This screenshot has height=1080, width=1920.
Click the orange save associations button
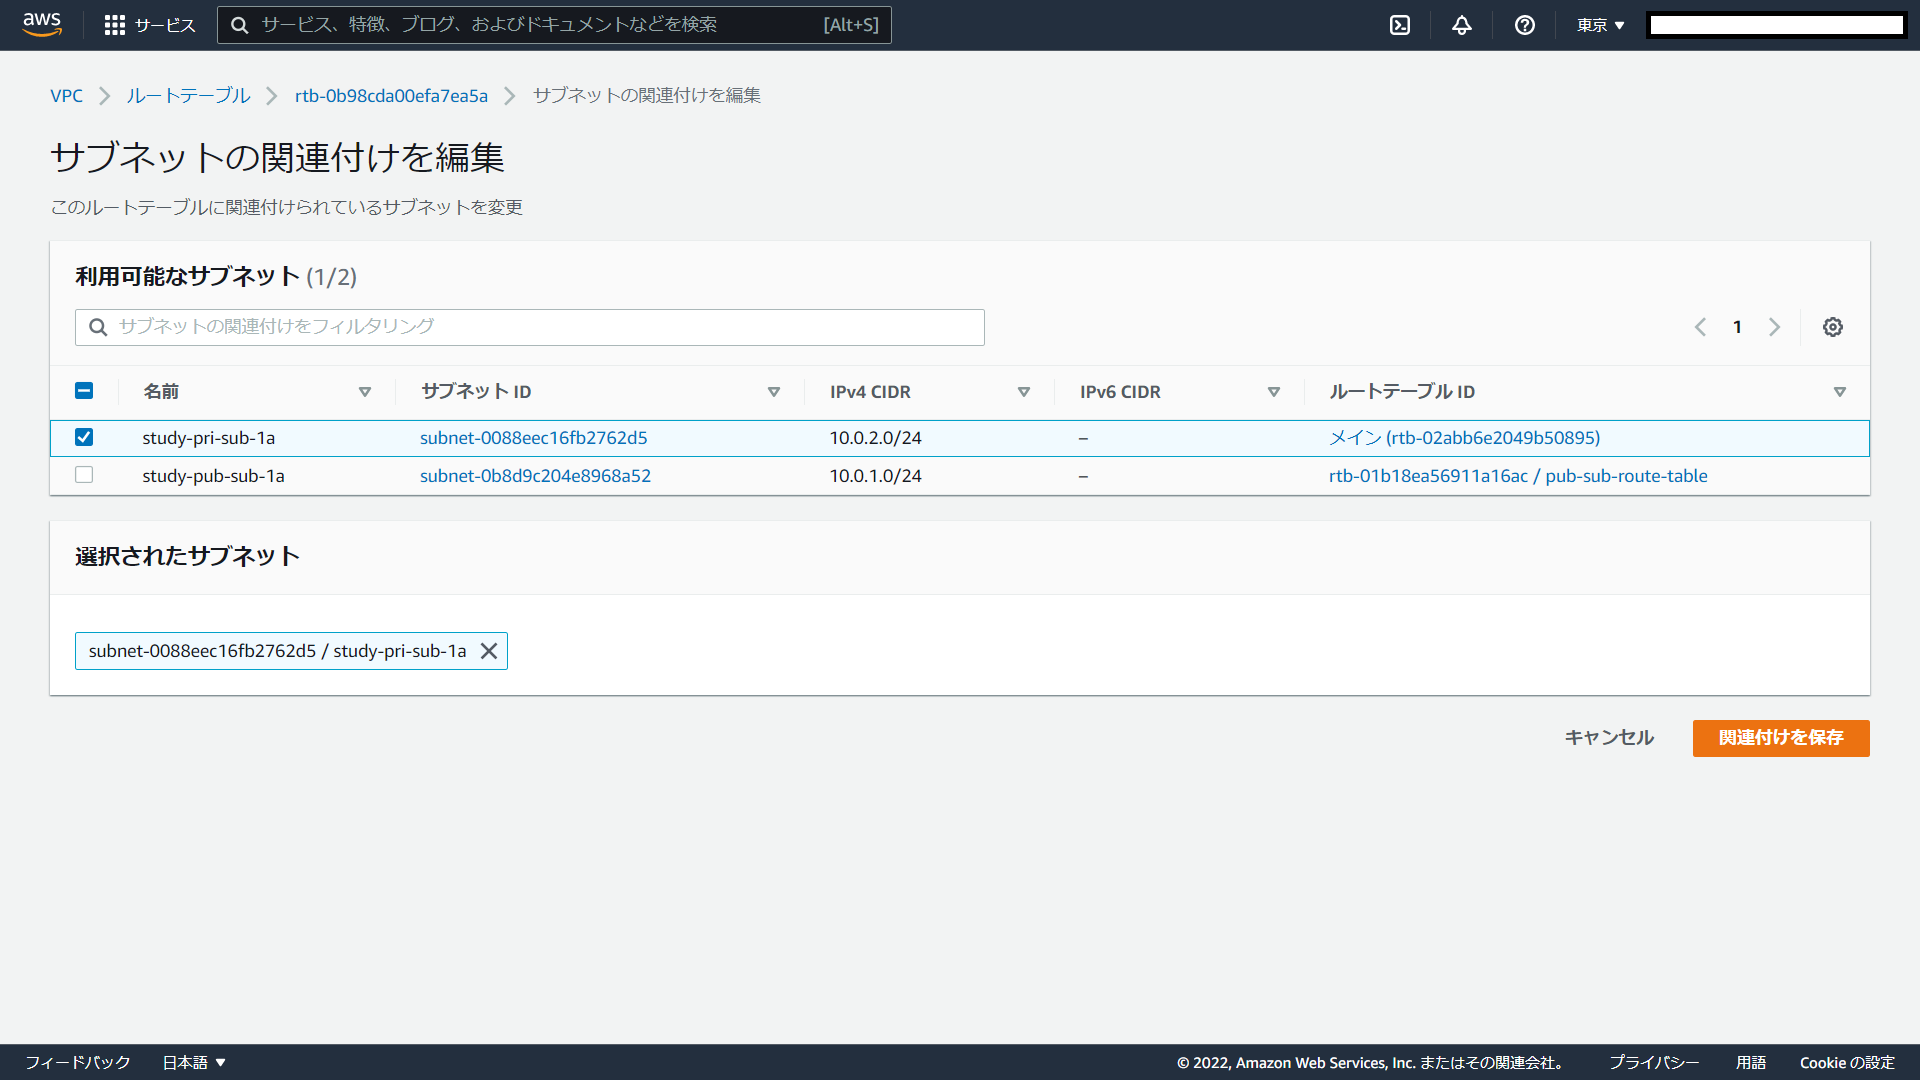click(1780, 738)
